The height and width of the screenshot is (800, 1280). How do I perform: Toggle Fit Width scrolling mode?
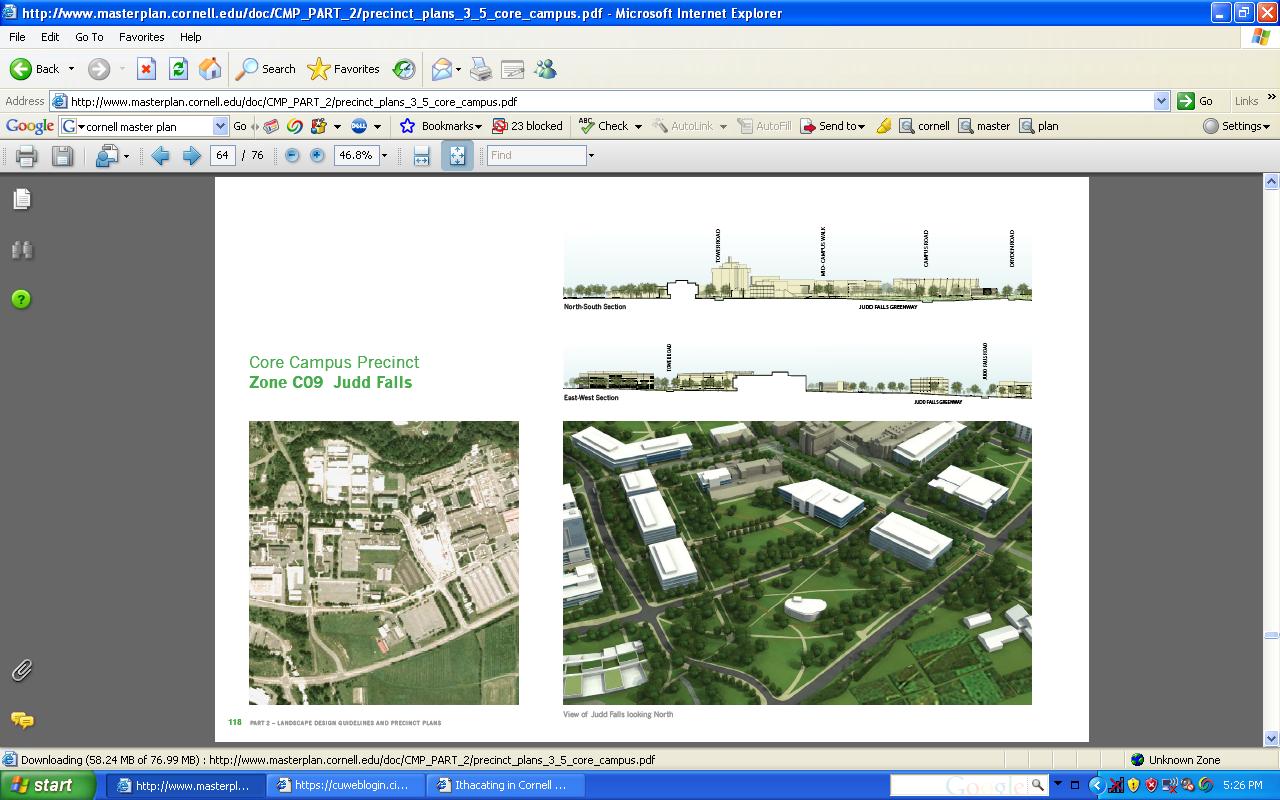tap(421, 156)
